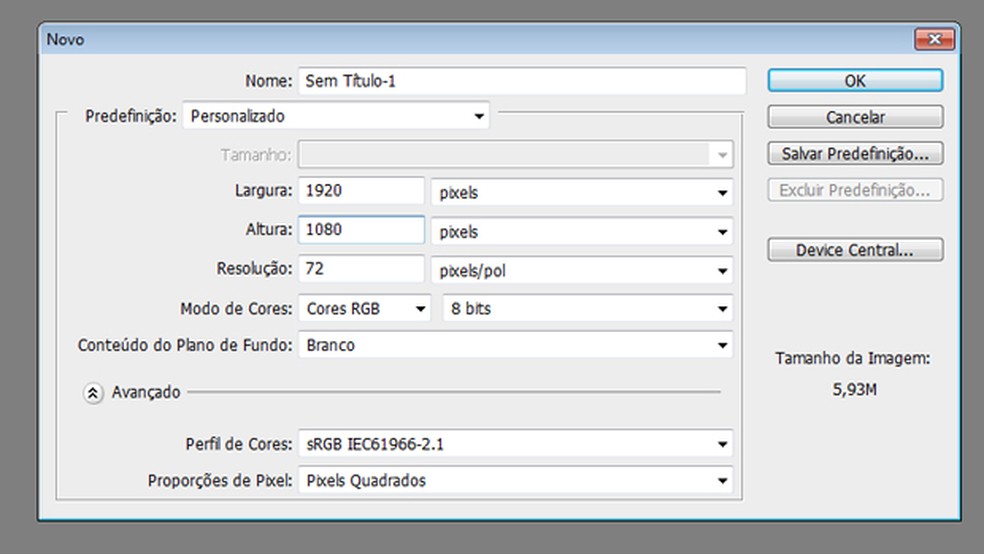Open Conteúdo do Plano de Fundo dropdown
Viewport: 984px width, 554px height.
[x=514, y=346]
